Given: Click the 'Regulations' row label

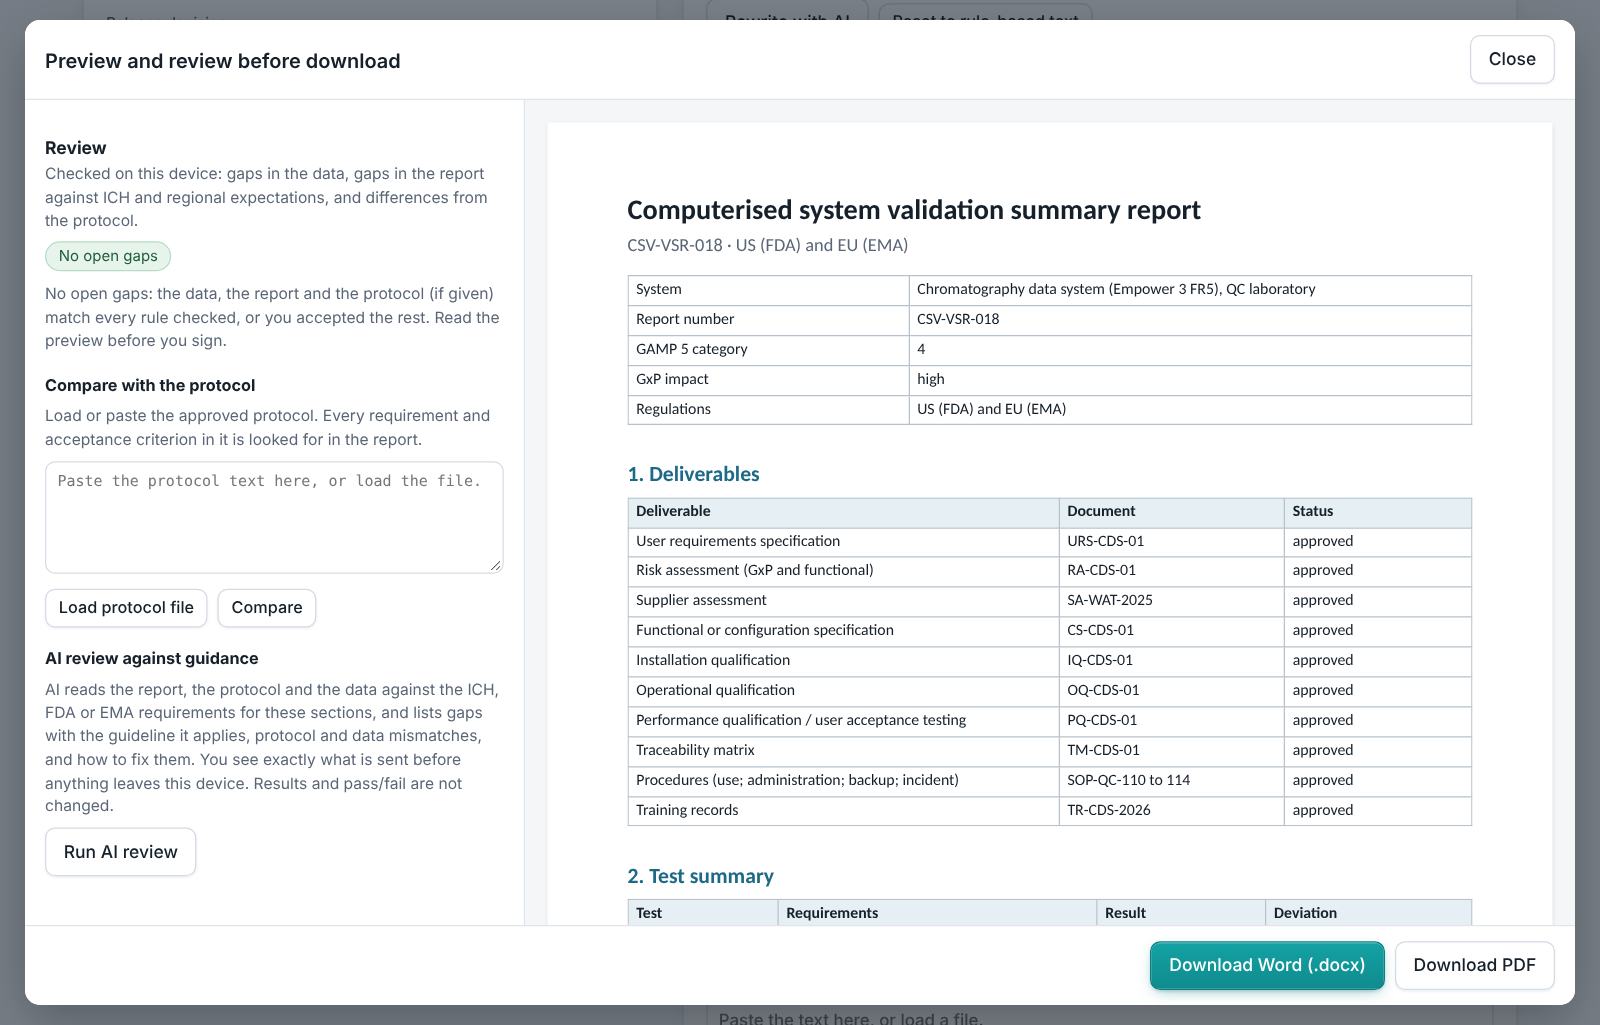Looking at the screenshot, I should click(673, 409).
